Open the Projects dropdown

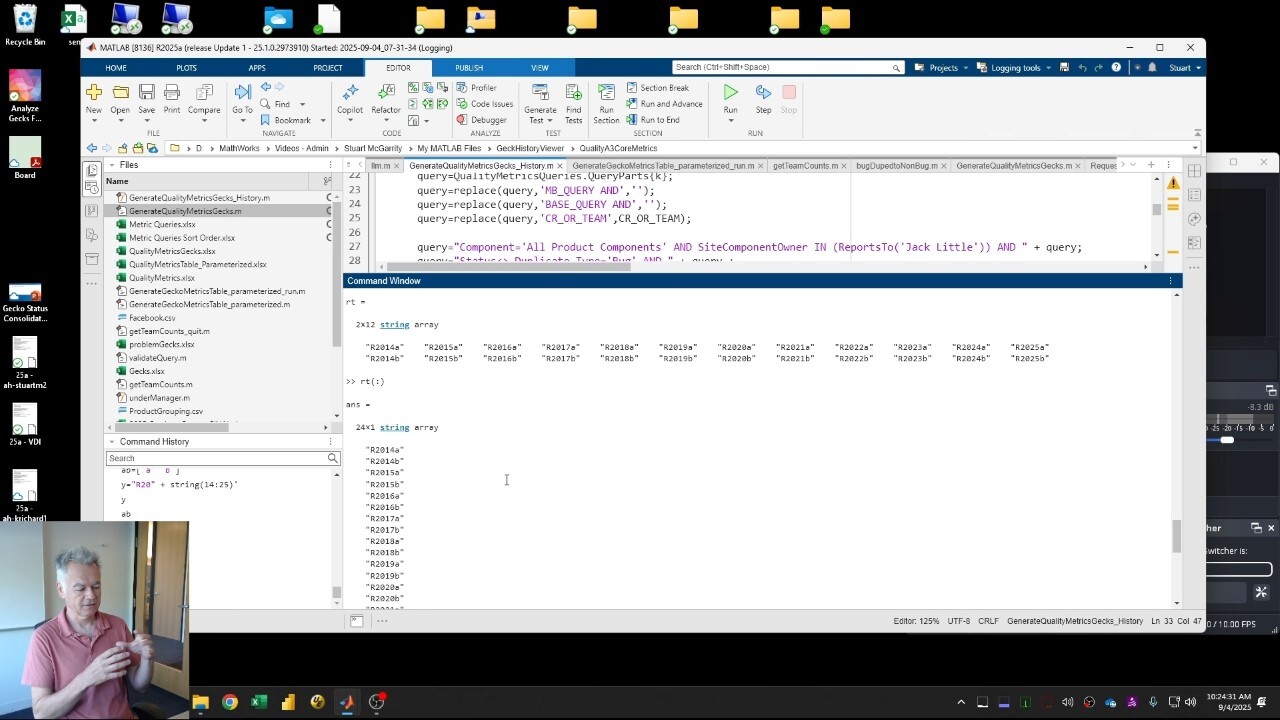(x=942, y=68)
